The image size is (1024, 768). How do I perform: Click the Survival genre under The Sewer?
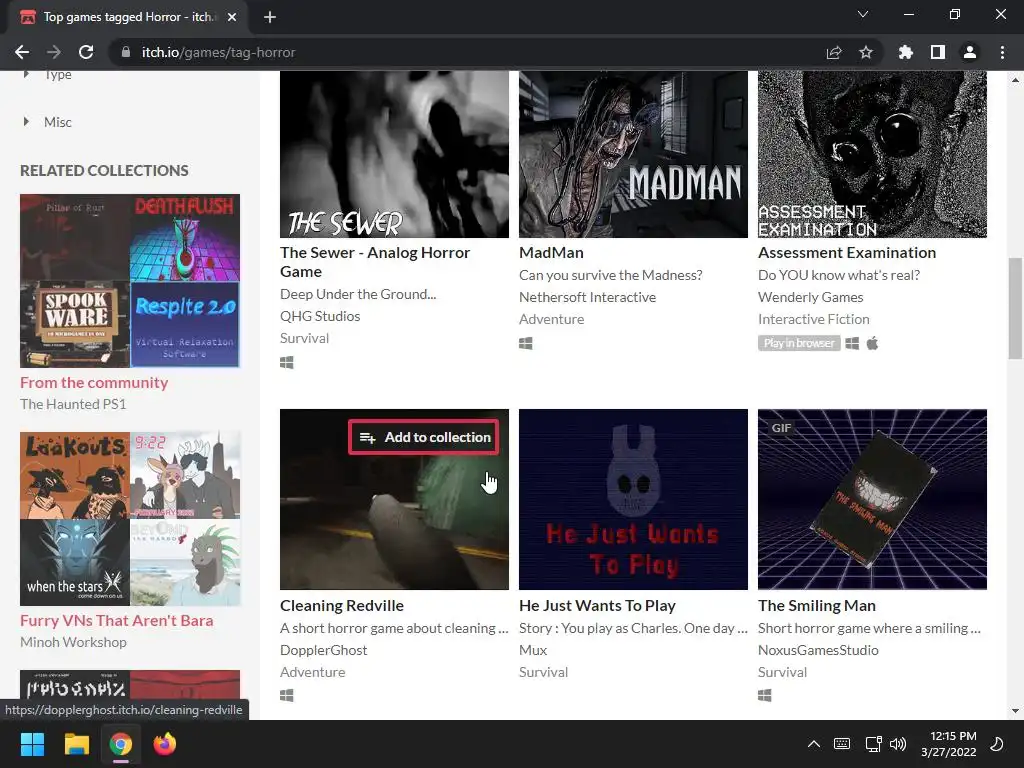304,338
